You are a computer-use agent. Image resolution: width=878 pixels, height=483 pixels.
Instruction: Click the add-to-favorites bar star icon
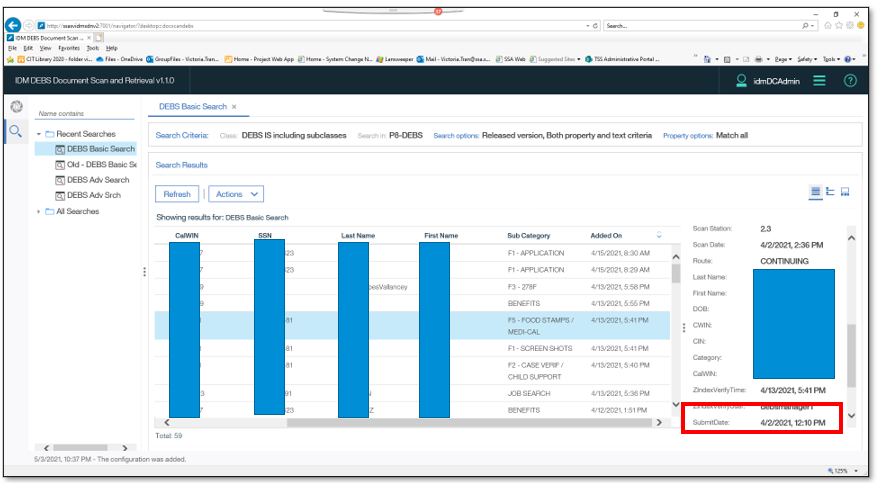click(x=11, y=59)
